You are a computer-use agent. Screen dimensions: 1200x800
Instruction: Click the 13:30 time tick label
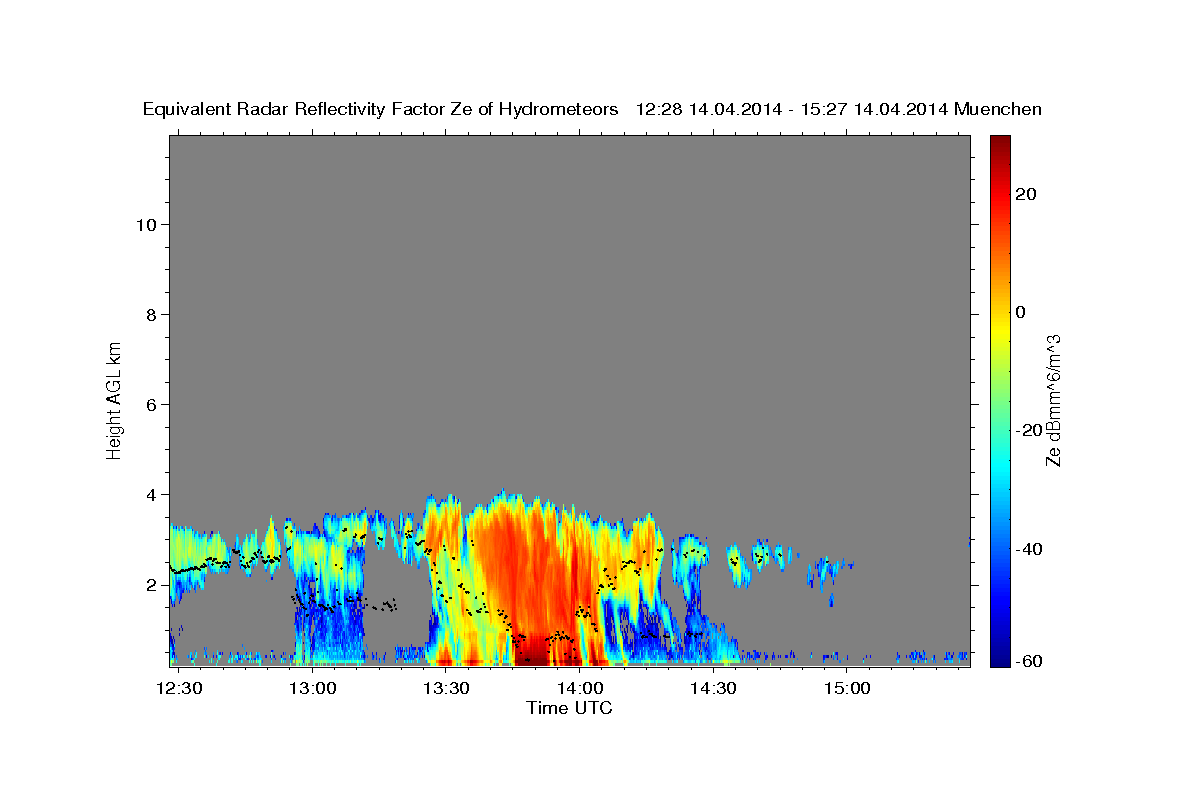[446, 688]
